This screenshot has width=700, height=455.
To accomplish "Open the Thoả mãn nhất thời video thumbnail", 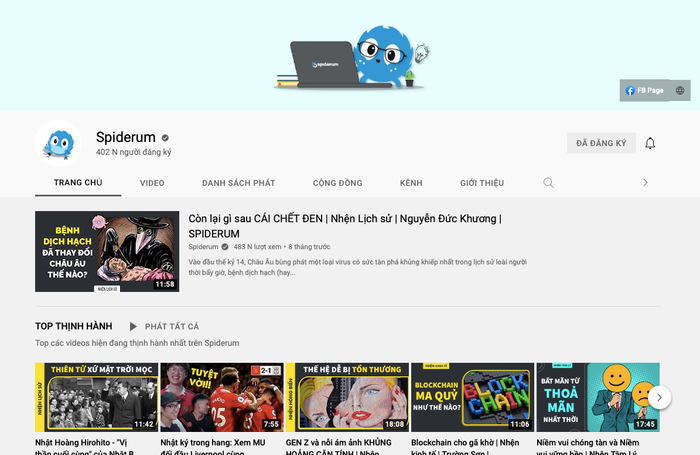I will click(598, 397).
